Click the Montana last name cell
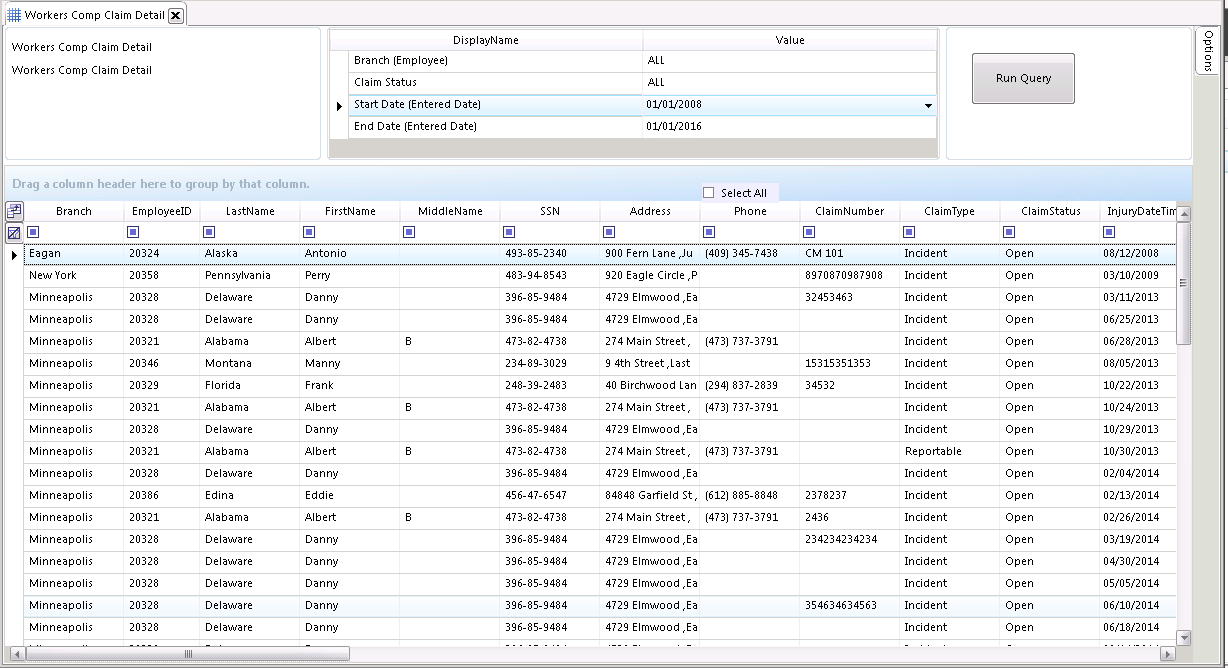Screen dimensions: 1228x668 tap(250, 364)
